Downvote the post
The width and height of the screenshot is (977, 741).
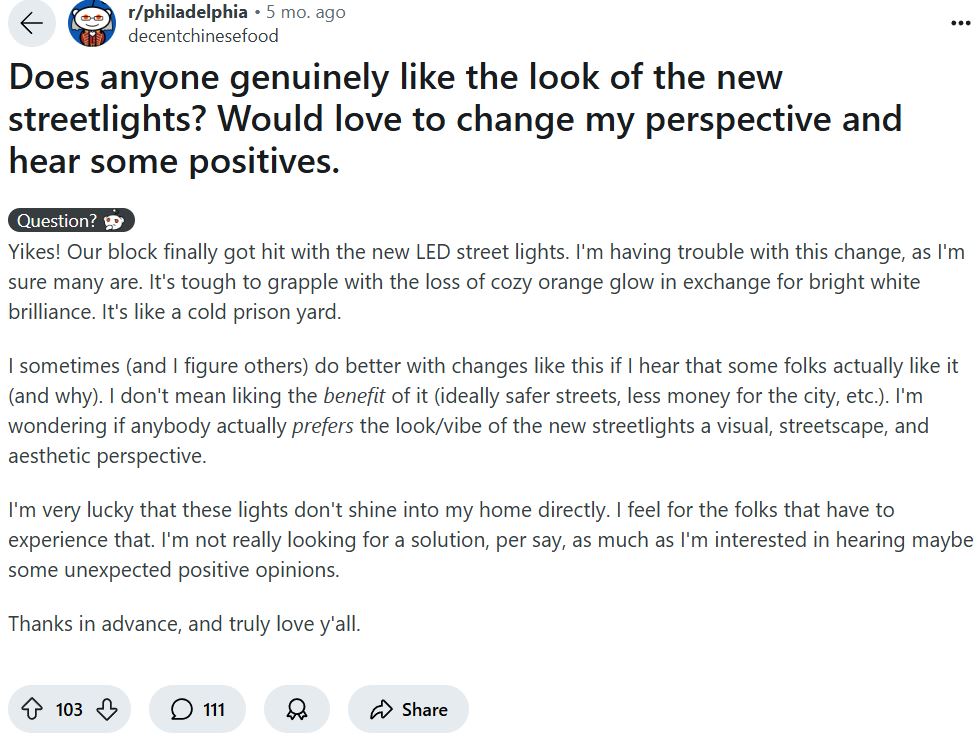click(106, 709)
